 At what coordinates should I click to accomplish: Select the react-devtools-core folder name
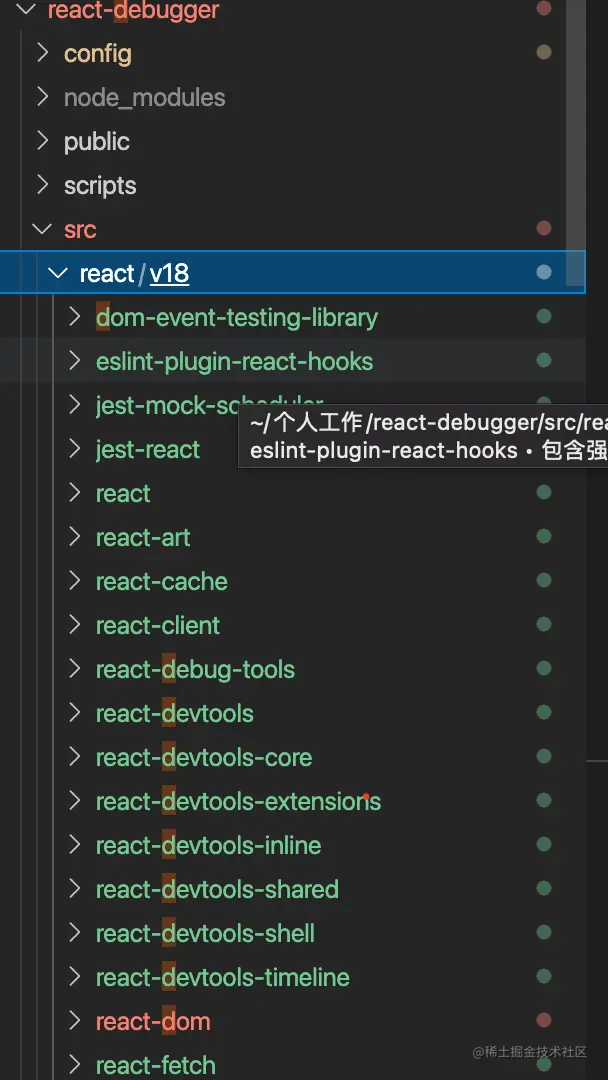pos(204,758)
